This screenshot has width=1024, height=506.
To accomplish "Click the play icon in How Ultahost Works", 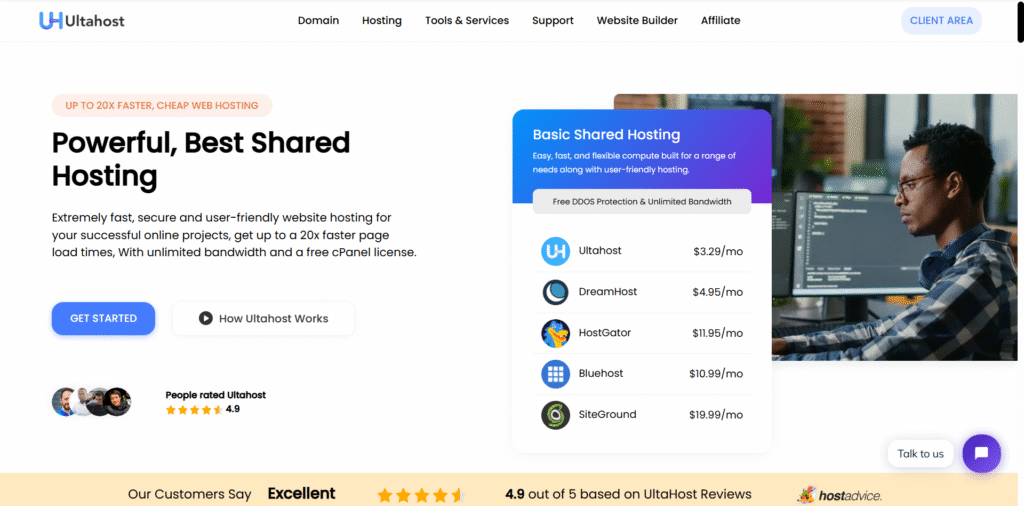I will coord(206,319).
